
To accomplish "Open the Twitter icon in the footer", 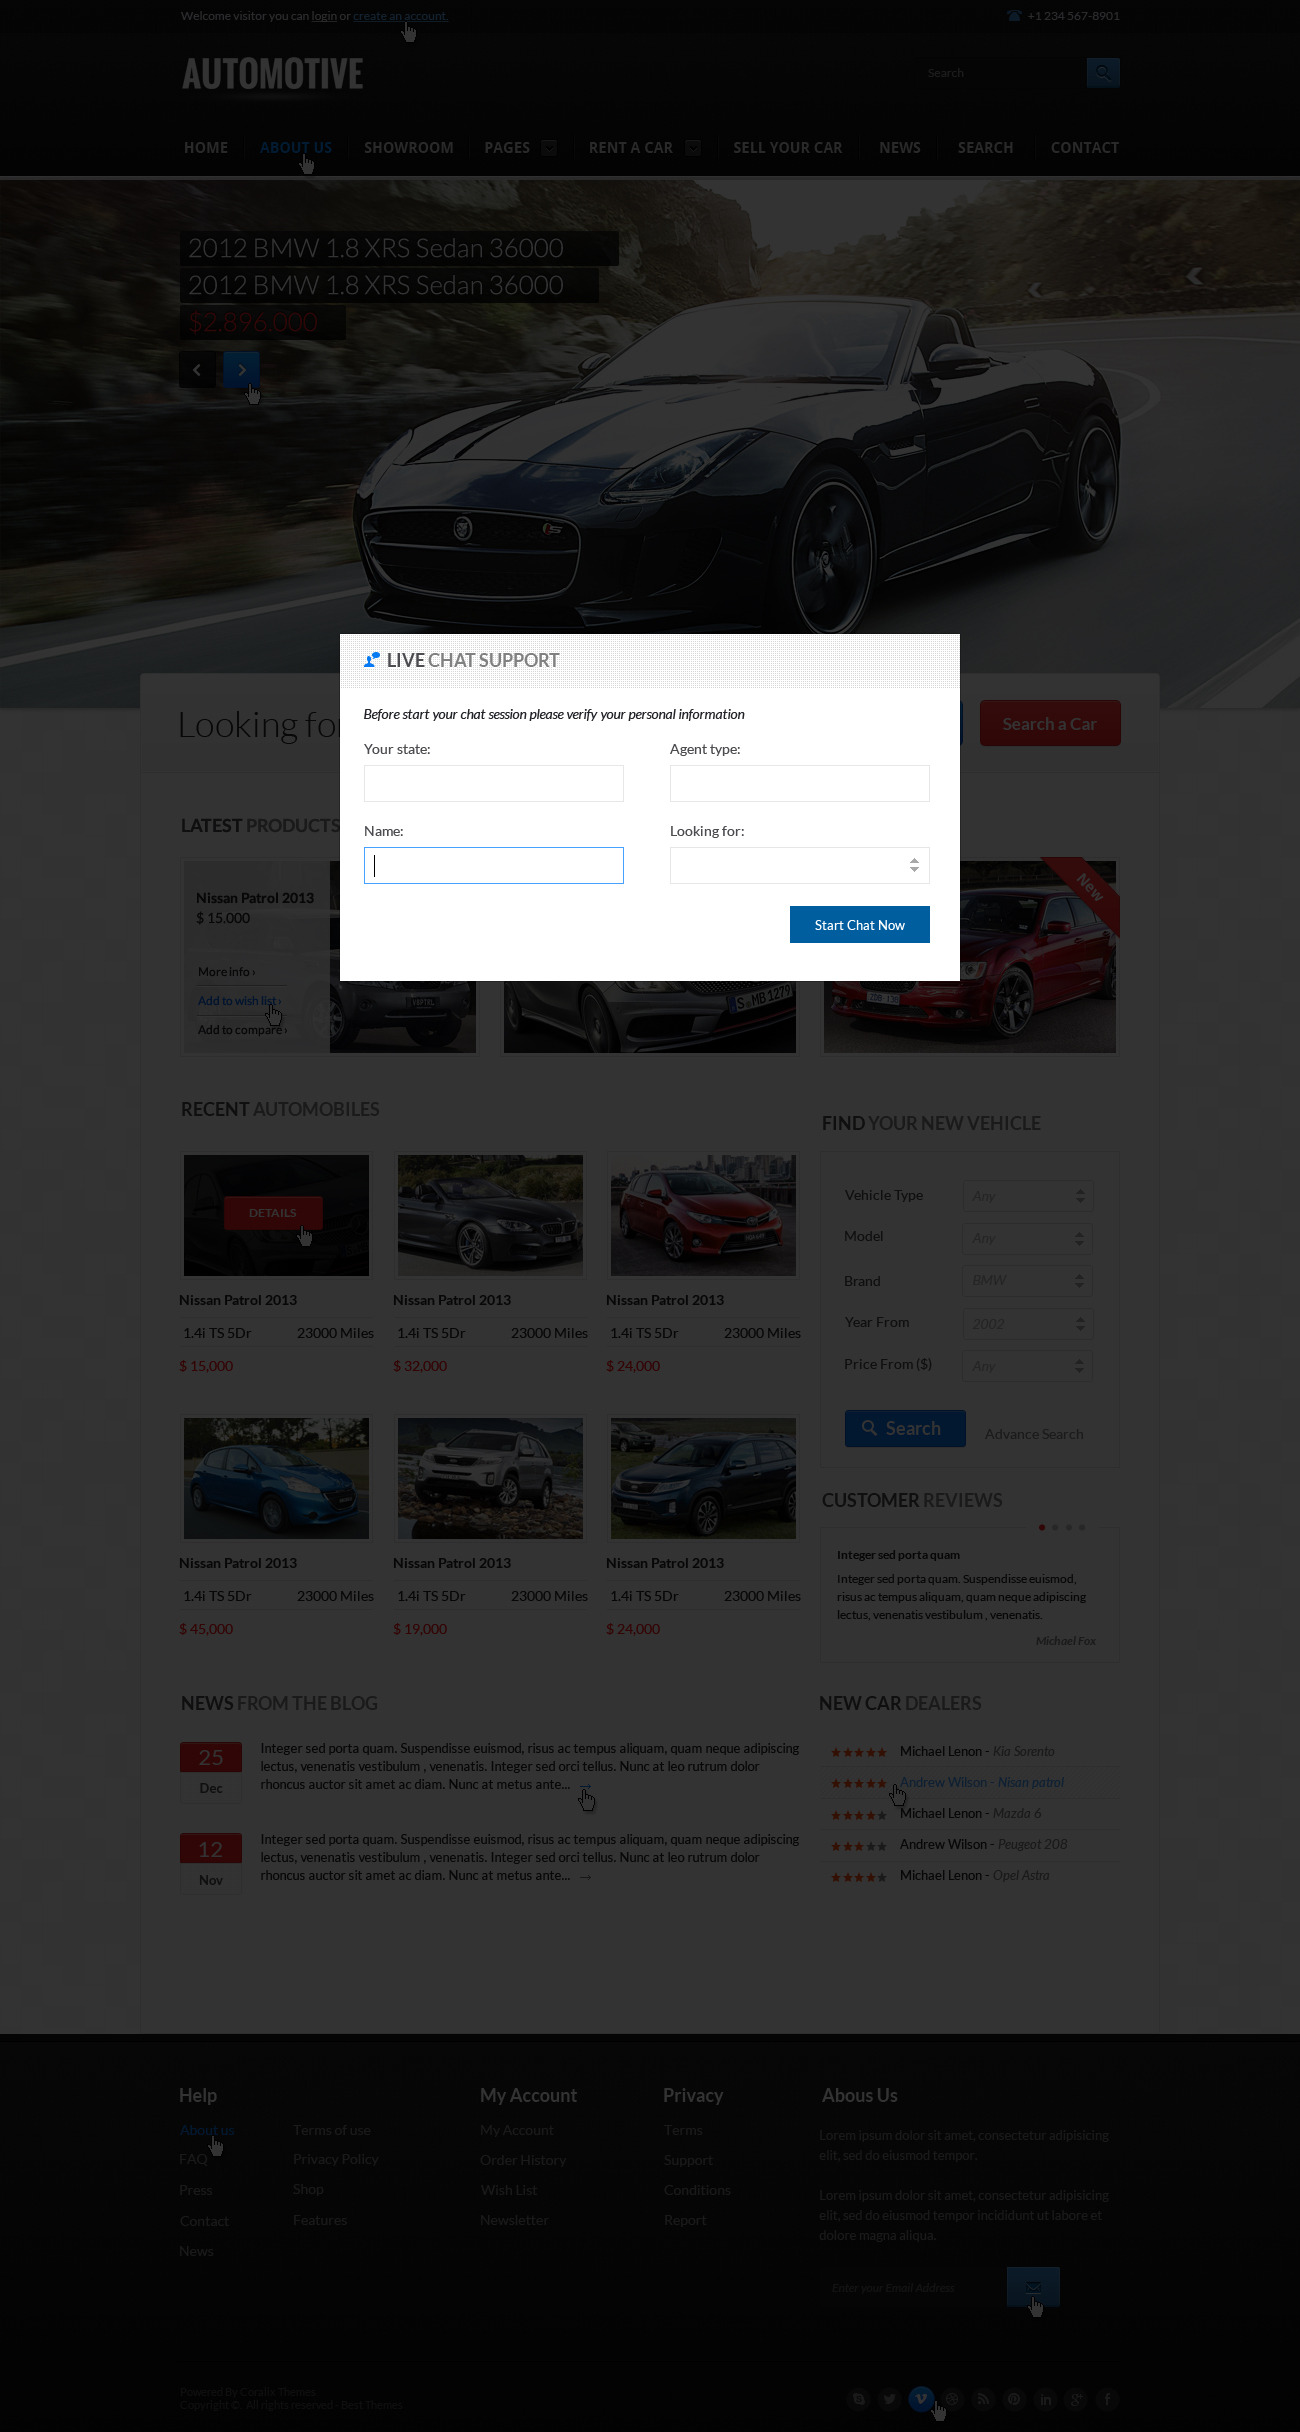I will coord(889,2399).
